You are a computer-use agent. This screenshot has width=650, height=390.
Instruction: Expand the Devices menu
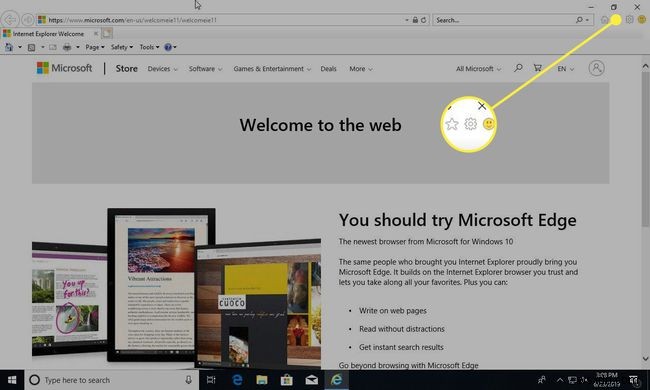click(x=162, y=69)
